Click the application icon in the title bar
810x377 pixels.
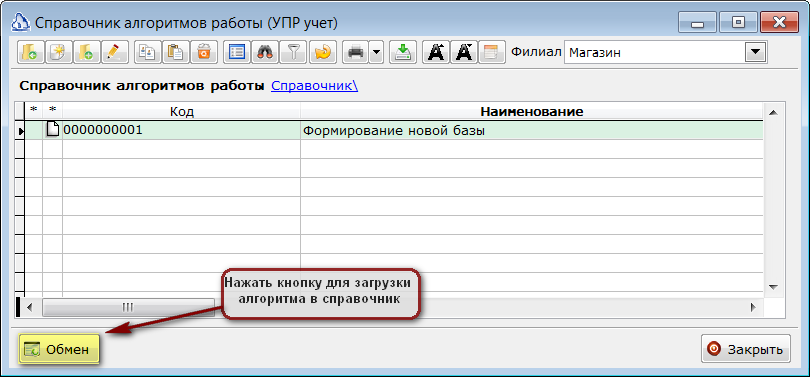(x=20, y=23)
